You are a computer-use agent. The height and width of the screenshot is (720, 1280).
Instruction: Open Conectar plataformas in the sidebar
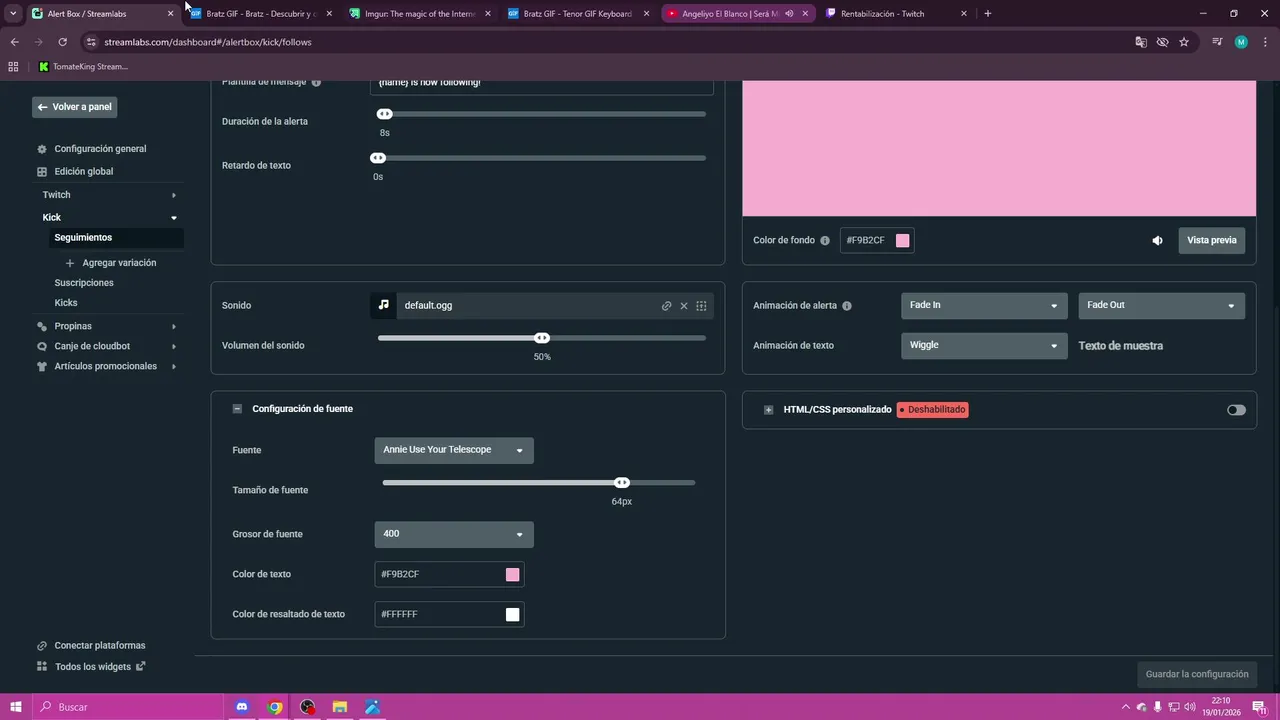(100, 646)
